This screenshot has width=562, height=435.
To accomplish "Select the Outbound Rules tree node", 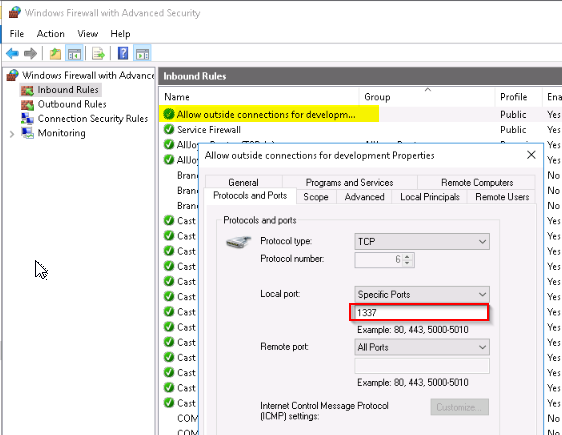I will pyautogui.click(x=64, y=104).
